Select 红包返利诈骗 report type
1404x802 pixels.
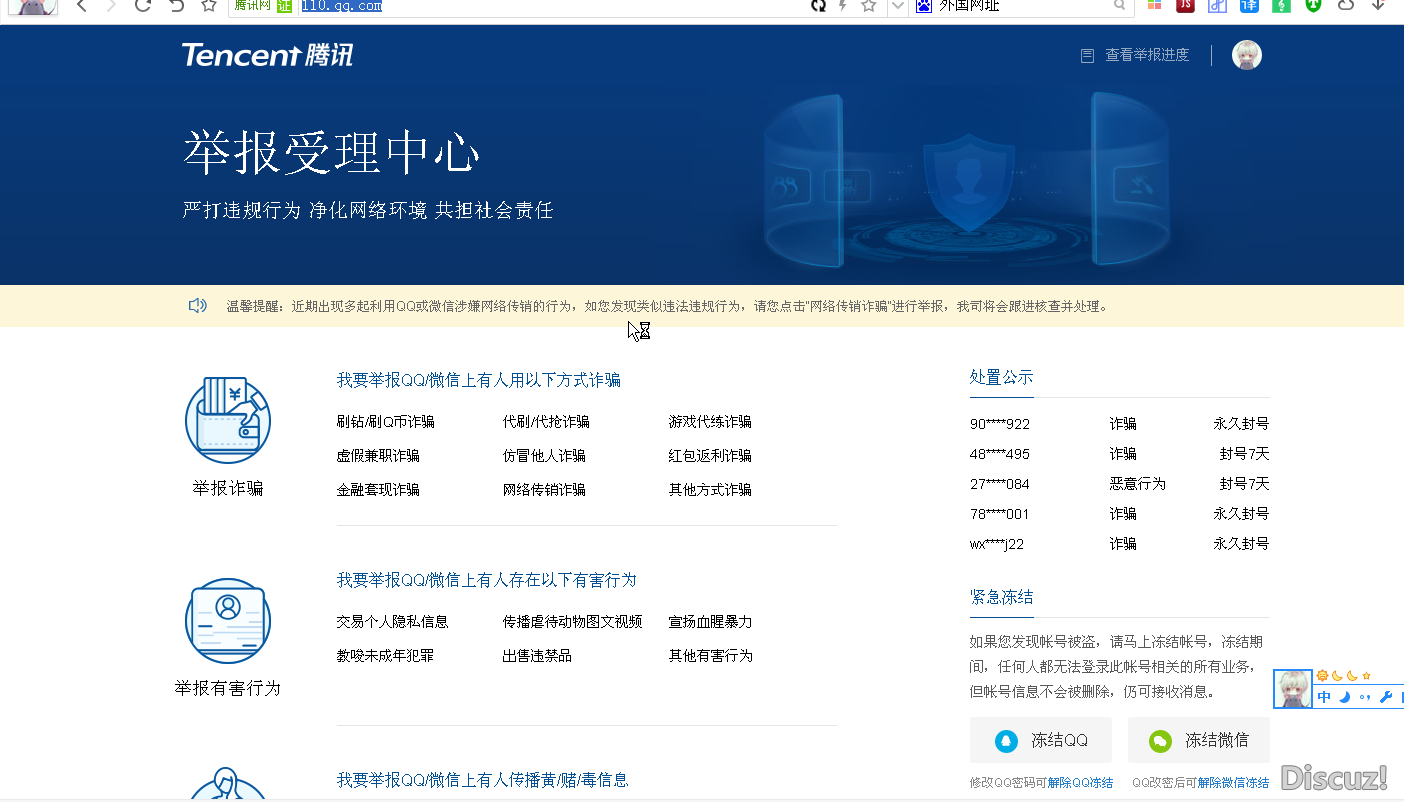tap(710, 456)
